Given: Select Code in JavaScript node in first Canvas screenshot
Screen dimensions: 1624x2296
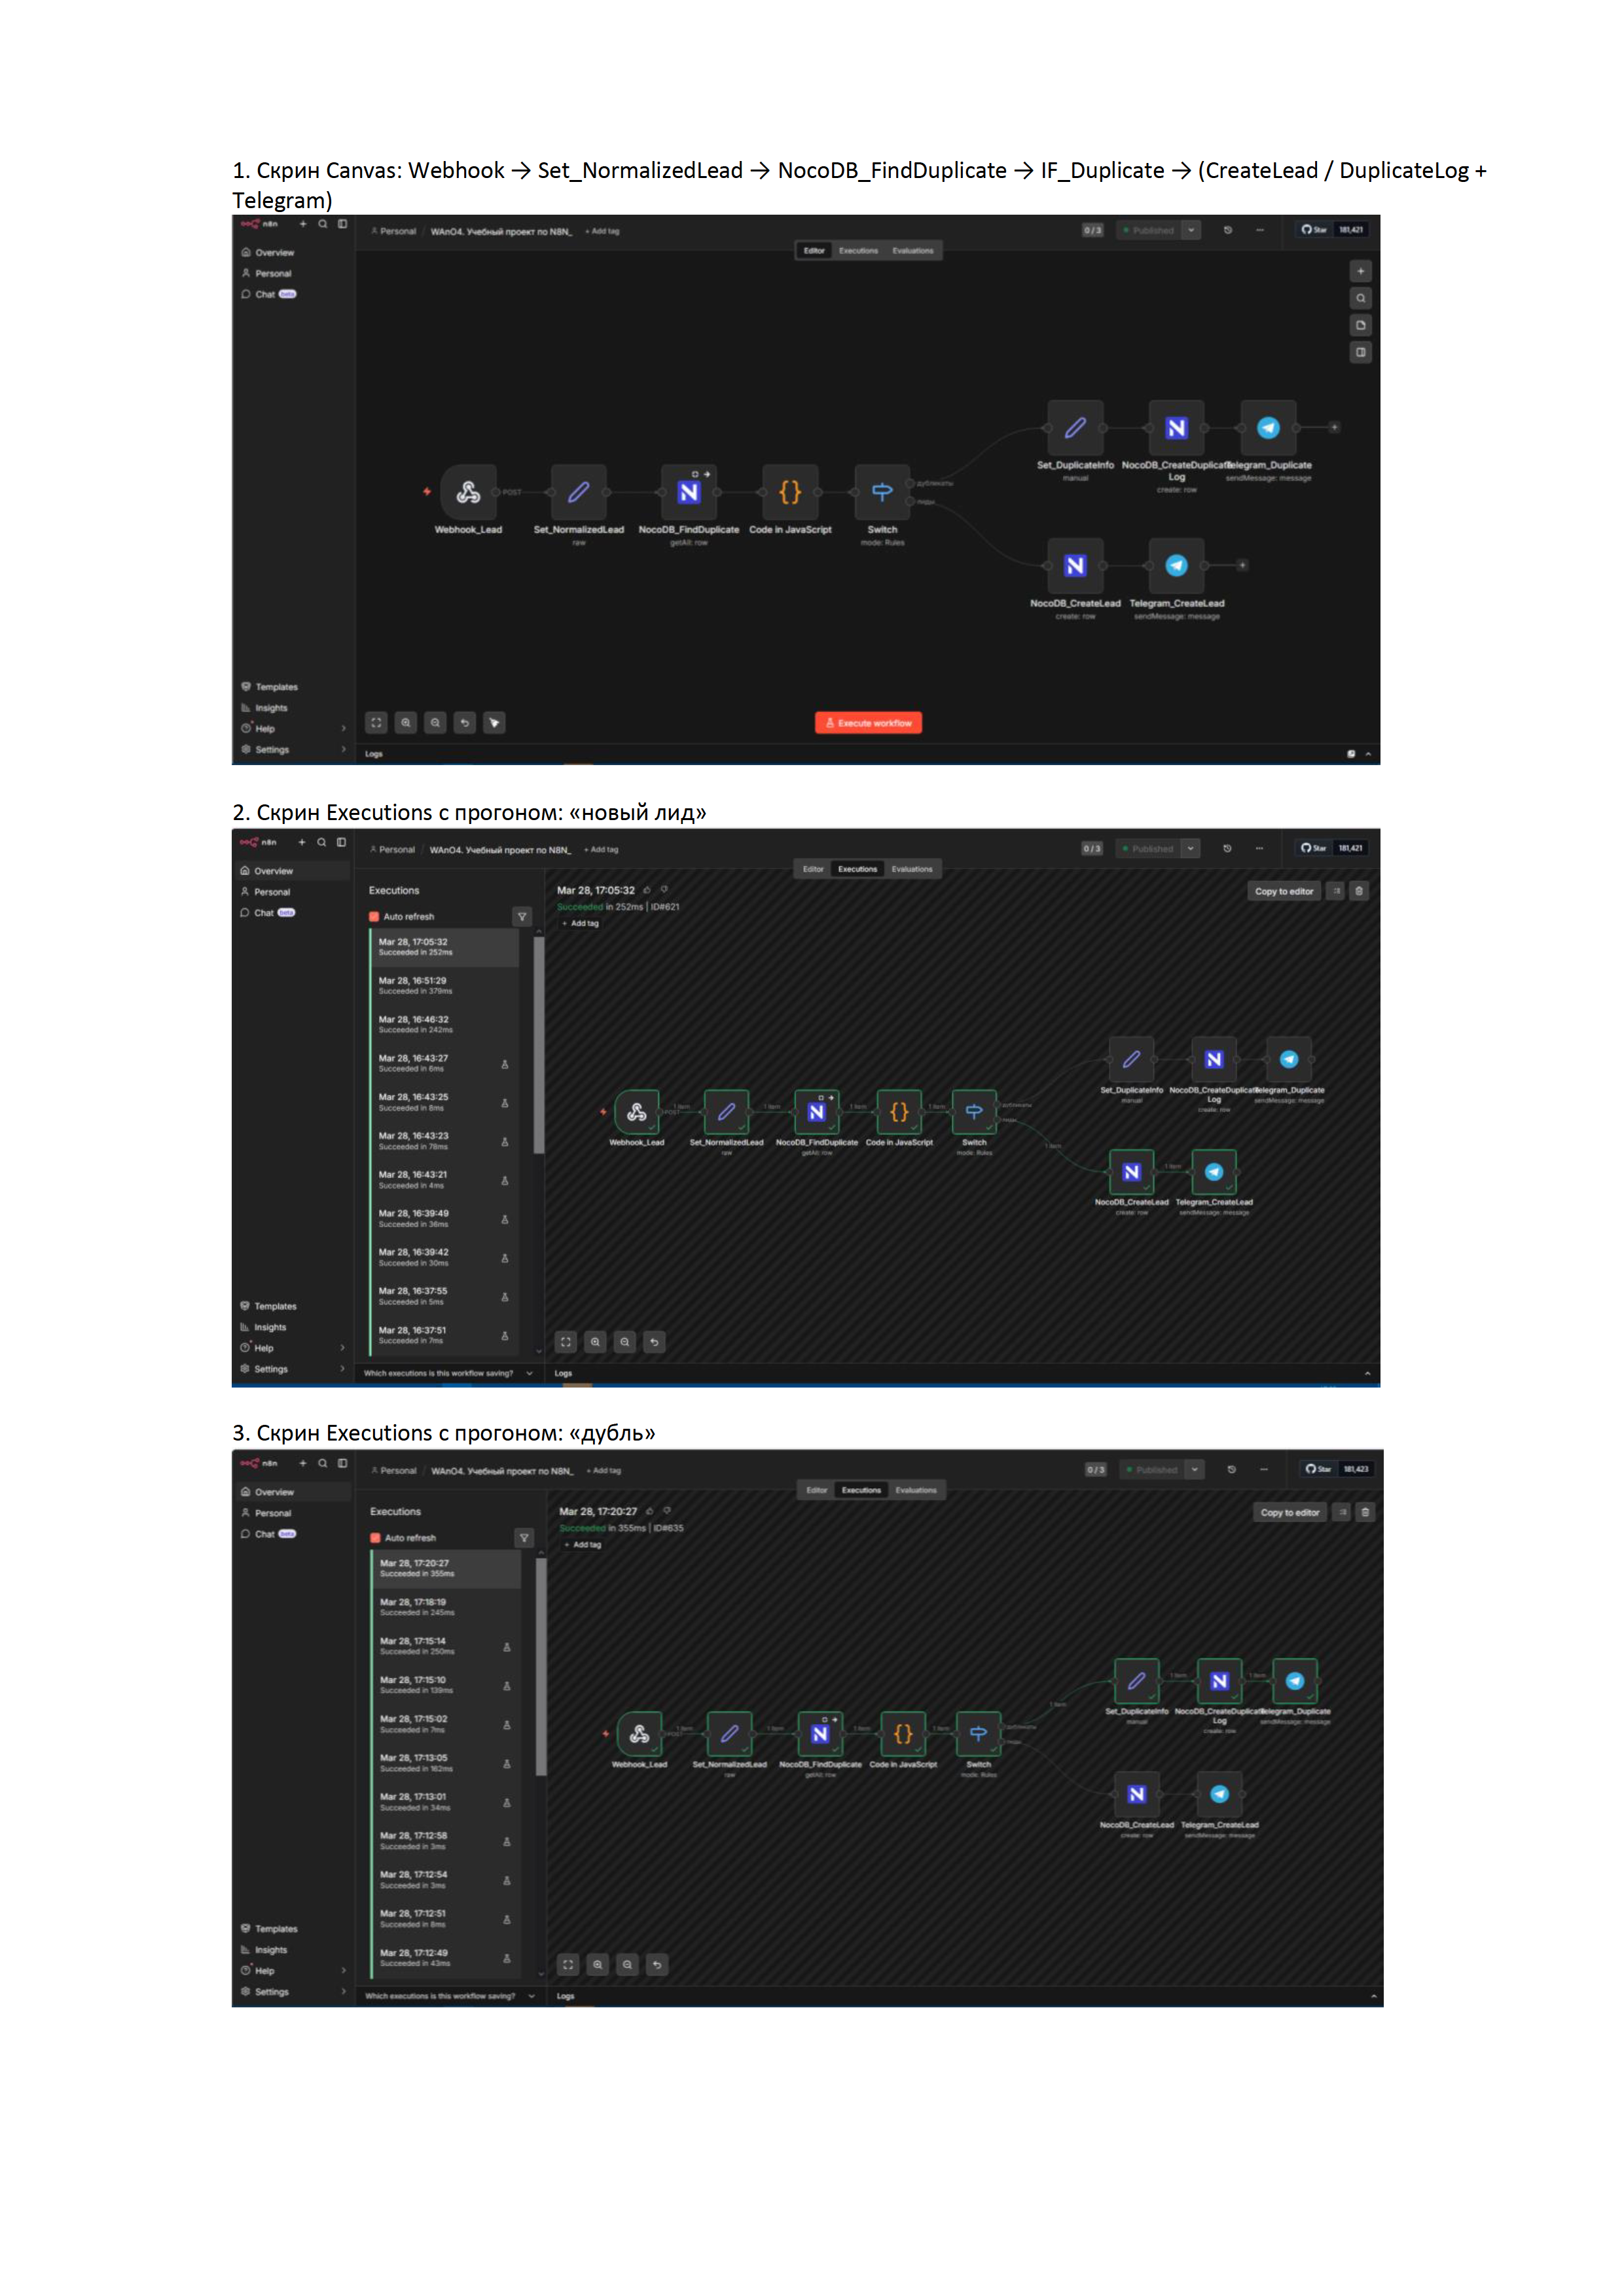Looking at the screenshot, I should coord(790,492).
